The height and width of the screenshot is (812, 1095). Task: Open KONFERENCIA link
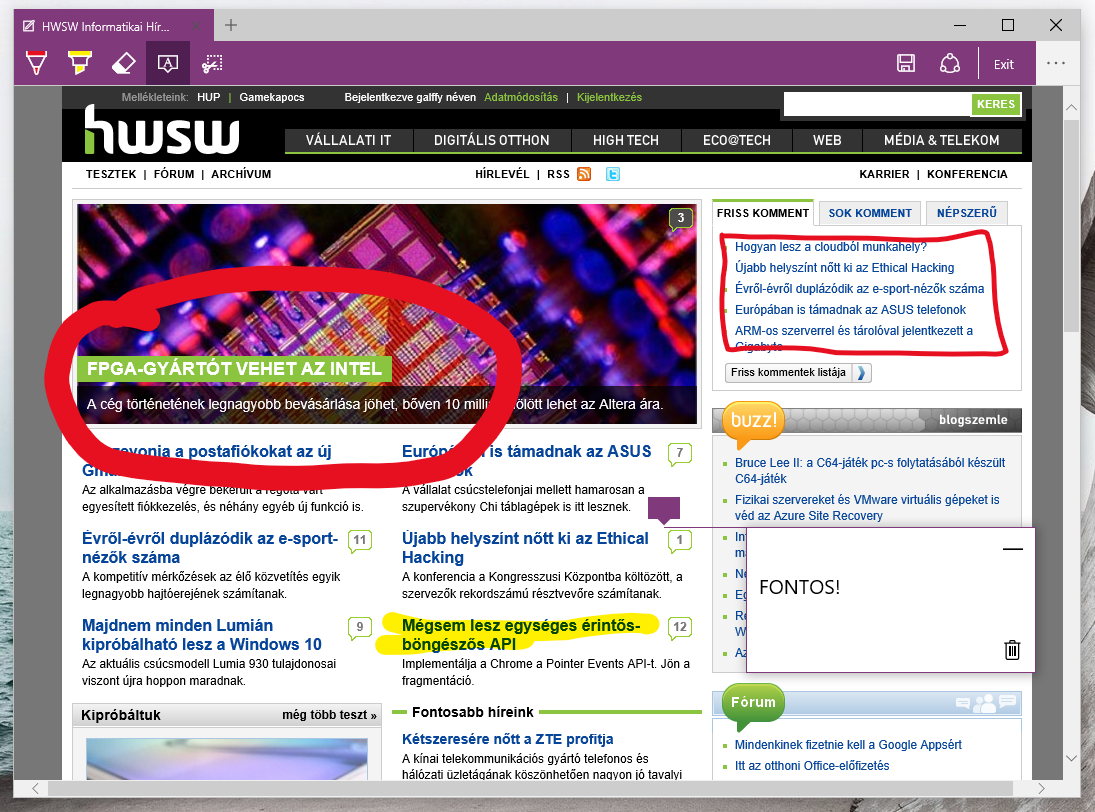pyautogui.click(x=967, y=175)
